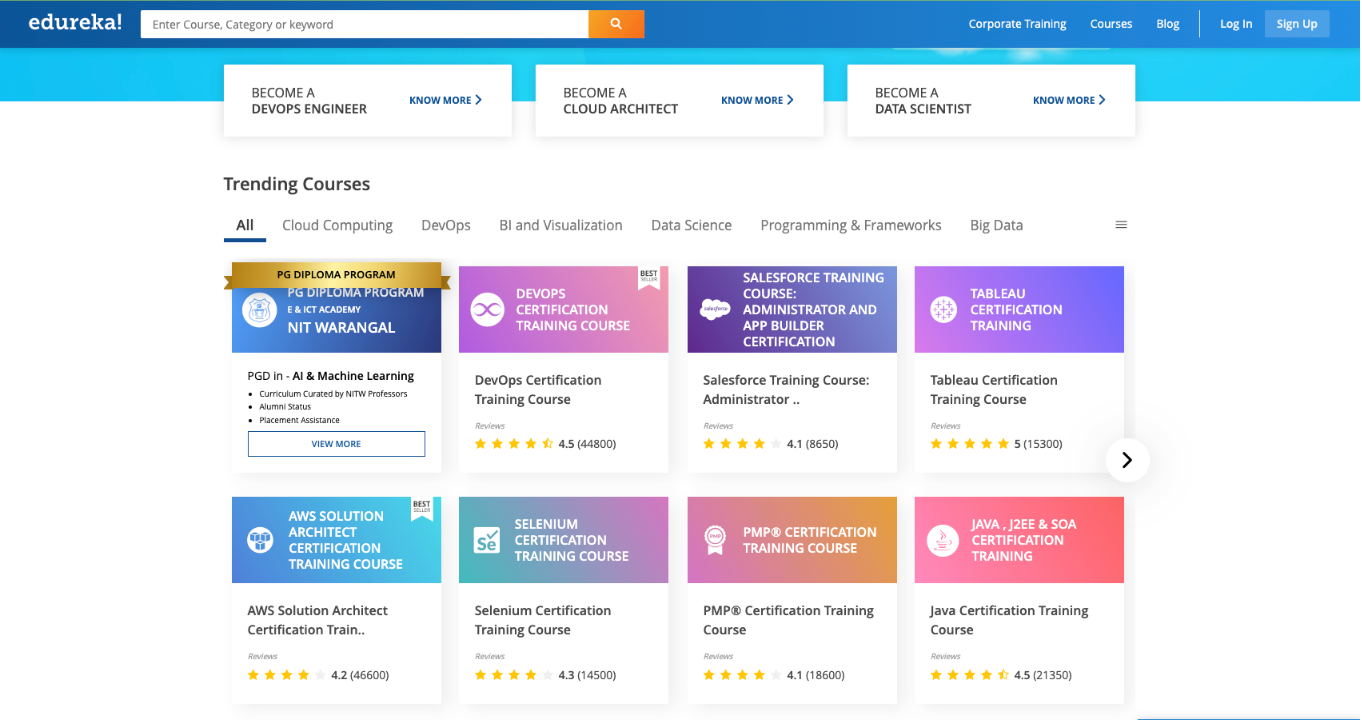
Task: Focus the course search input field
Action: pos(364,24)
